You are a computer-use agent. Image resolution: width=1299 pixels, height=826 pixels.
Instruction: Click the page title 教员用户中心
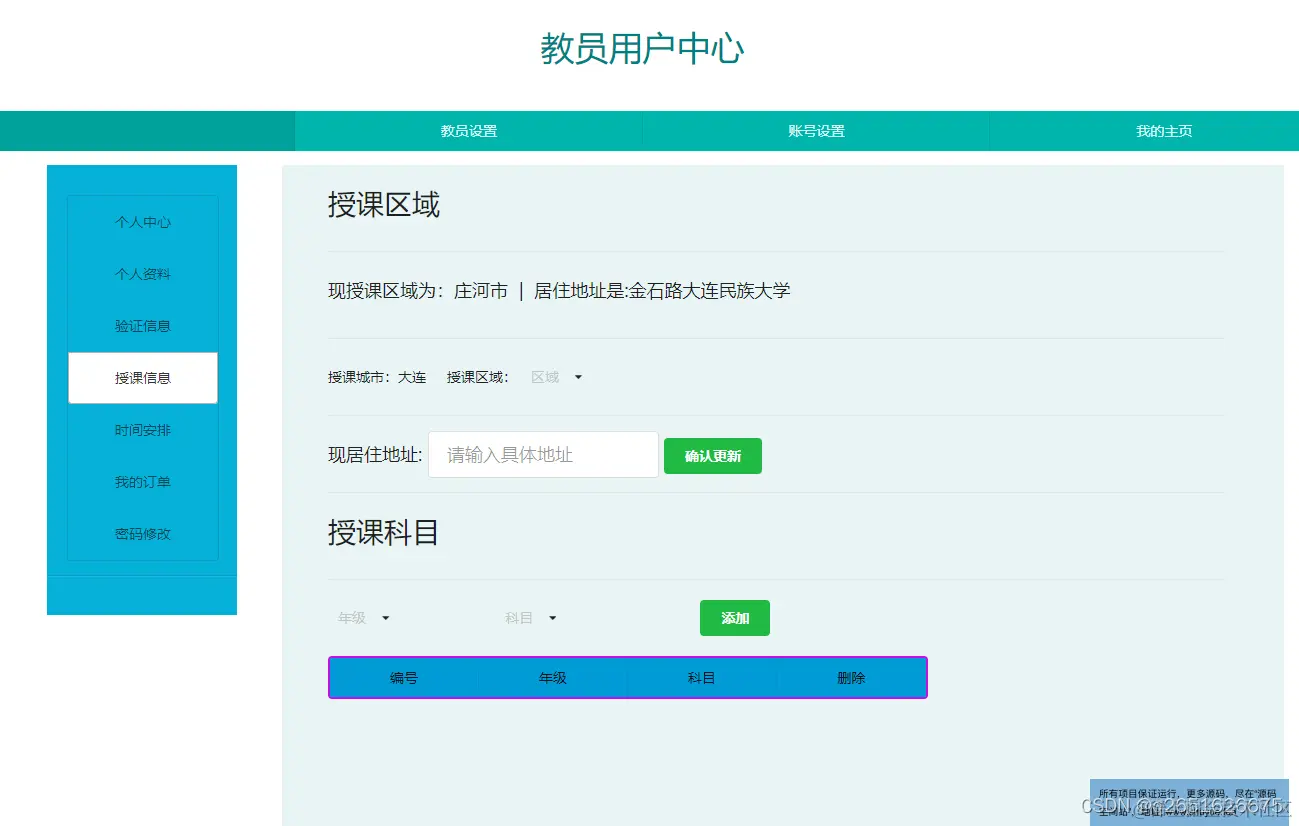(641, 49)
